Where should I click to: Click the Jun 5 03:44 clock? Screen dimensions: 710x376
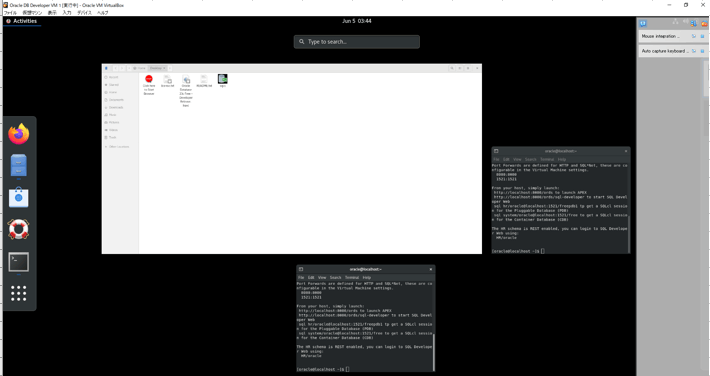pyautogui.click(x=357, y=21)
